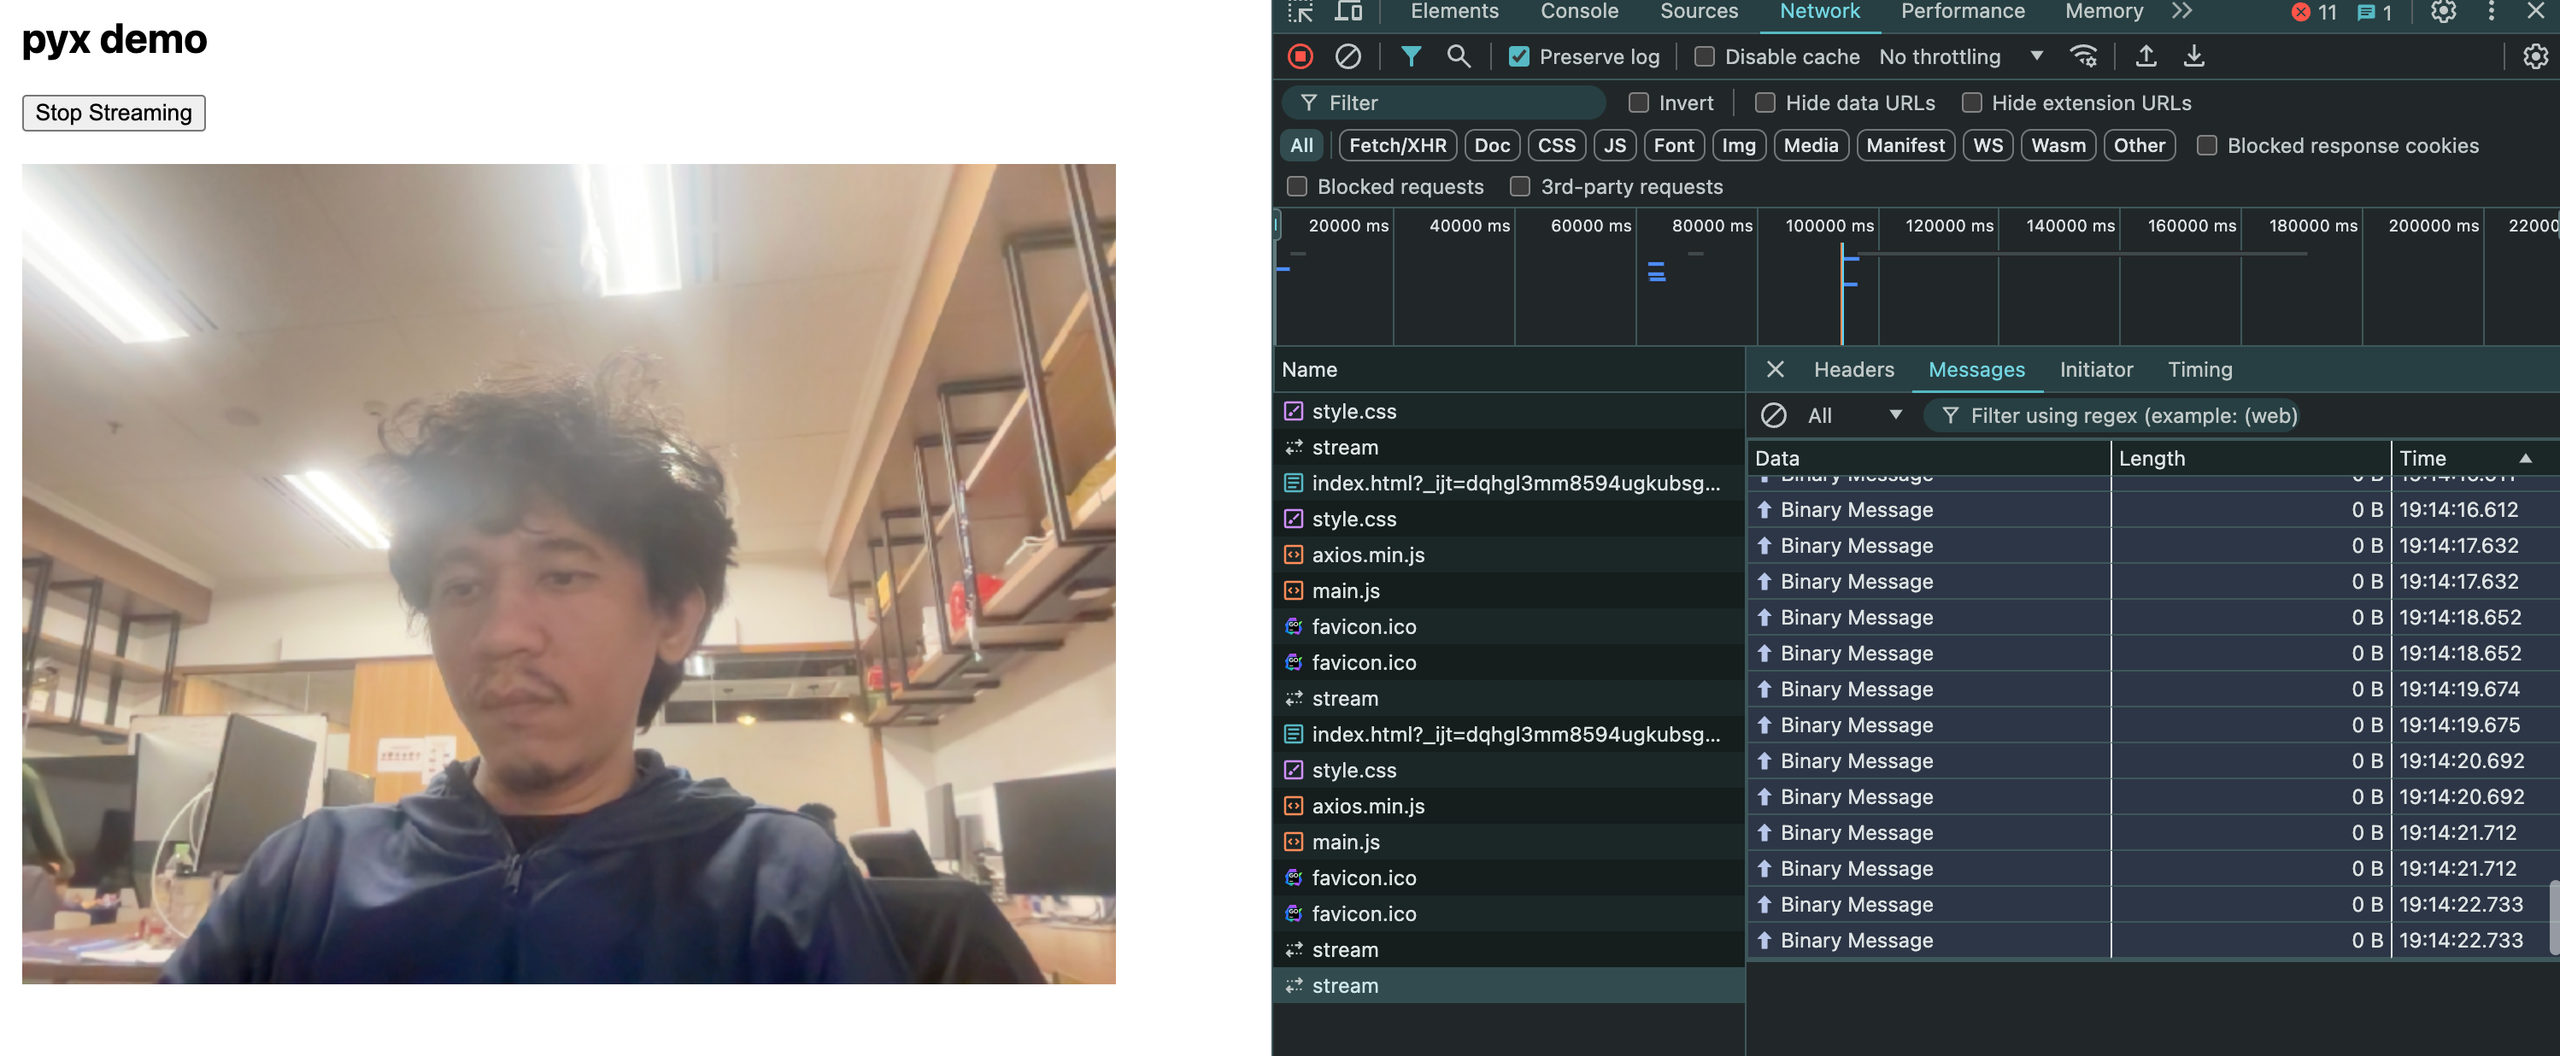This screenshot has width=2560, height=1056.
Task: Uncheck the Preserve log checkbox
Action: 1519,56
